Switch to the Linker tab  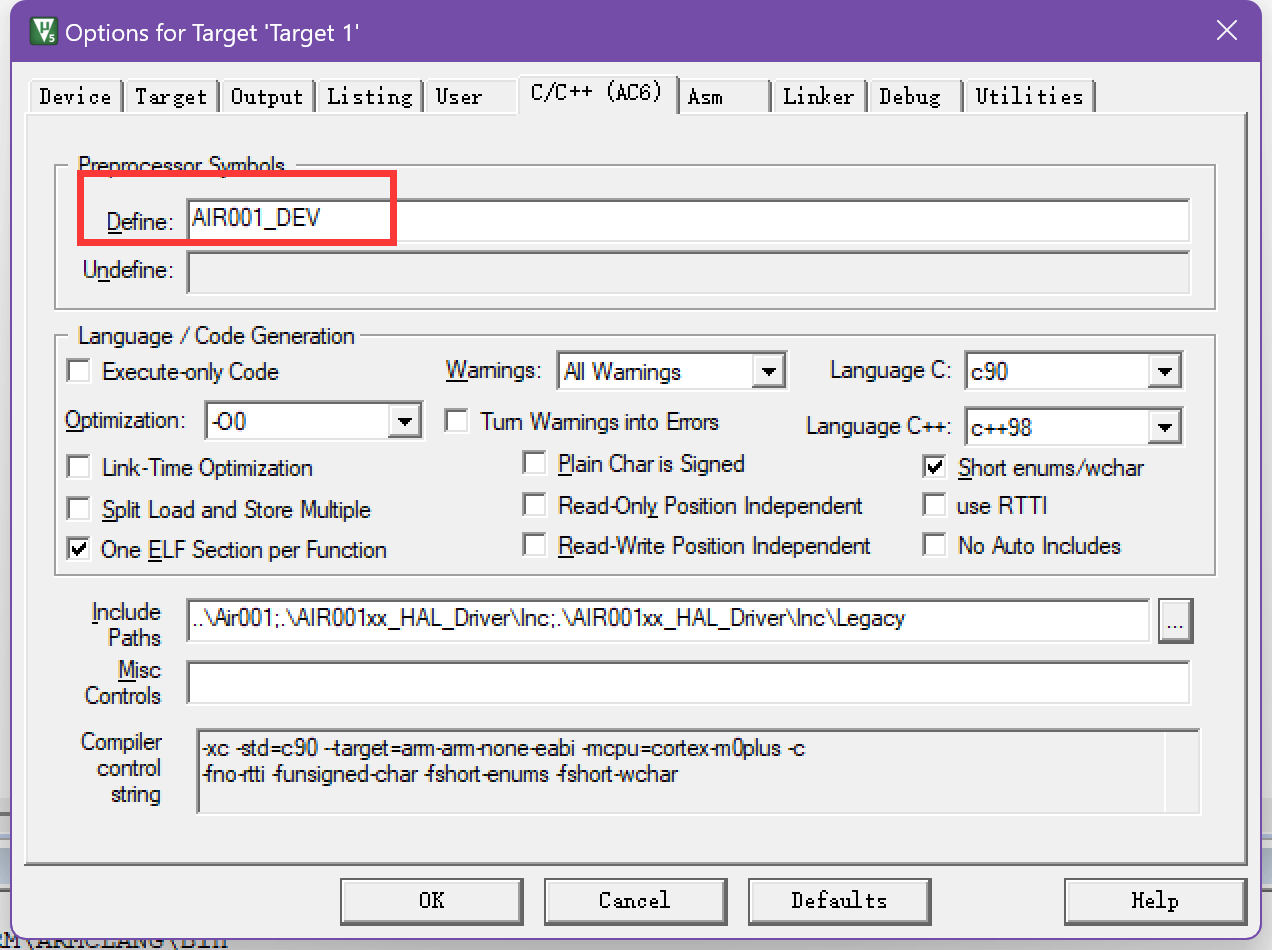[x=818, y=97]
